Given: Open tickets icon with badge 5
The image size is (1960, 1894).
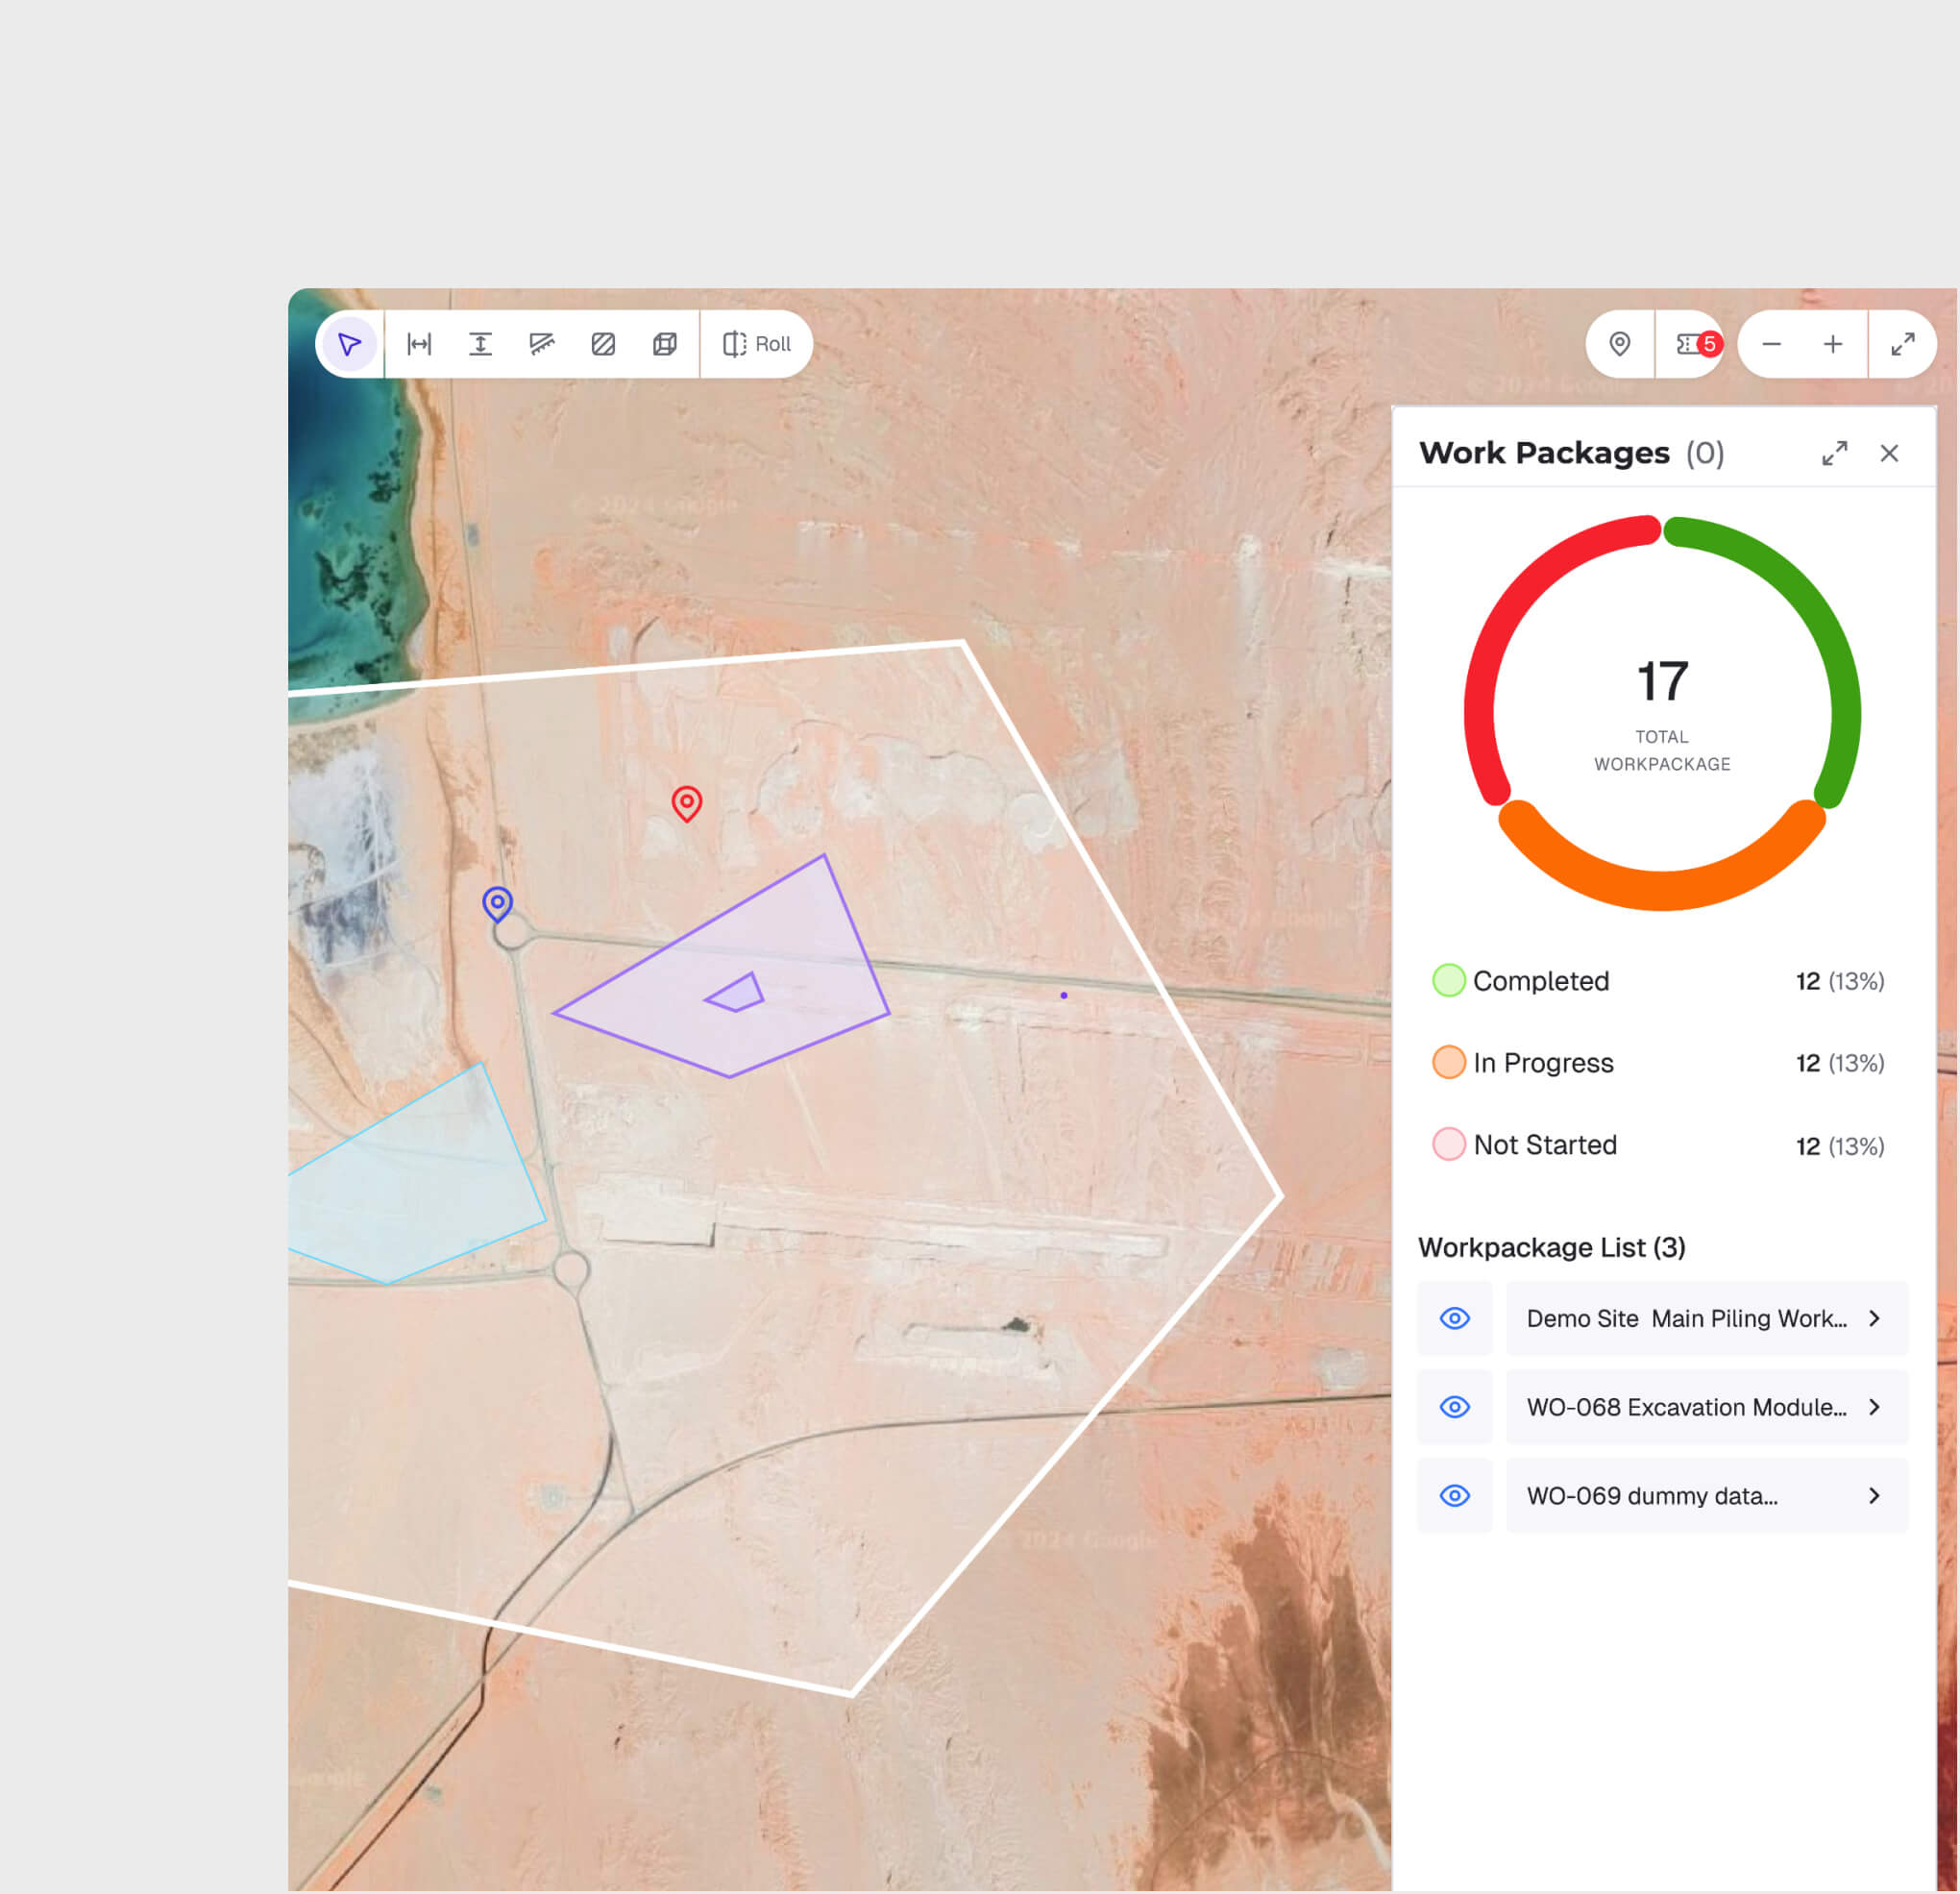Looking at the screenshot, I should (1691, 344).
